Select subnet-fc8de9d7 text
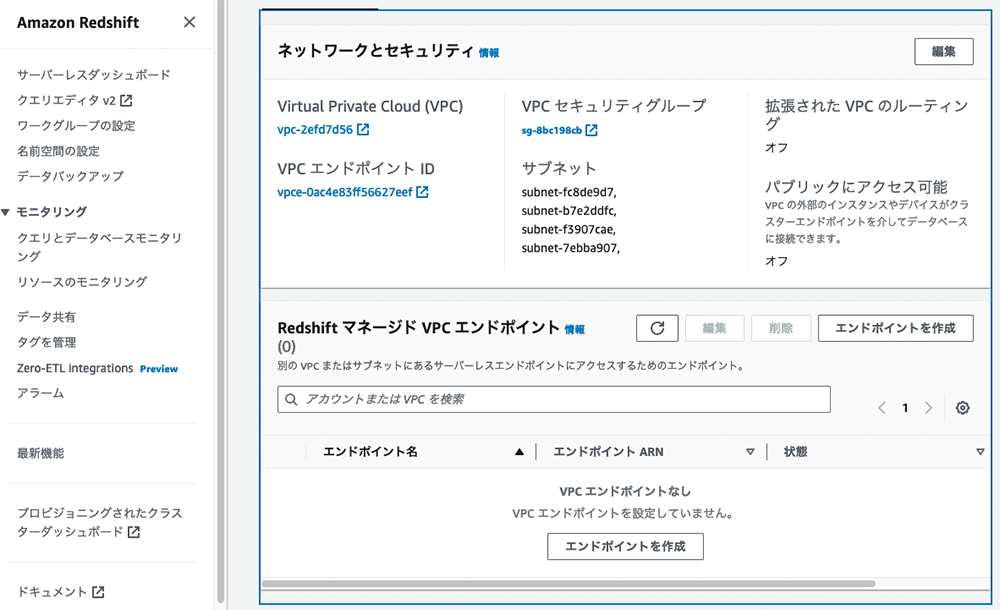The height and width of the screenshot is (610, 1000). (x=568, y=192)
